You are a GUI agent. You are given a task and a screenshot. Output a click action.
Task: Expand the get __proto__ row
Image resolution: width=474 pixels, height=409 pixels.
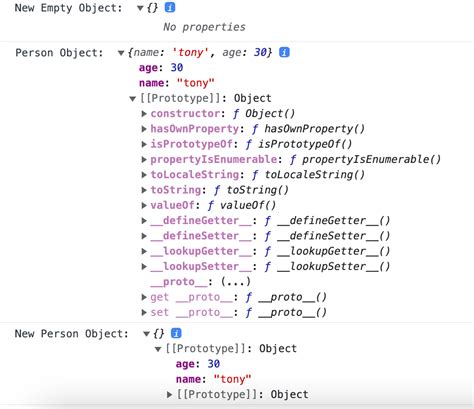[x=144, y=297]
